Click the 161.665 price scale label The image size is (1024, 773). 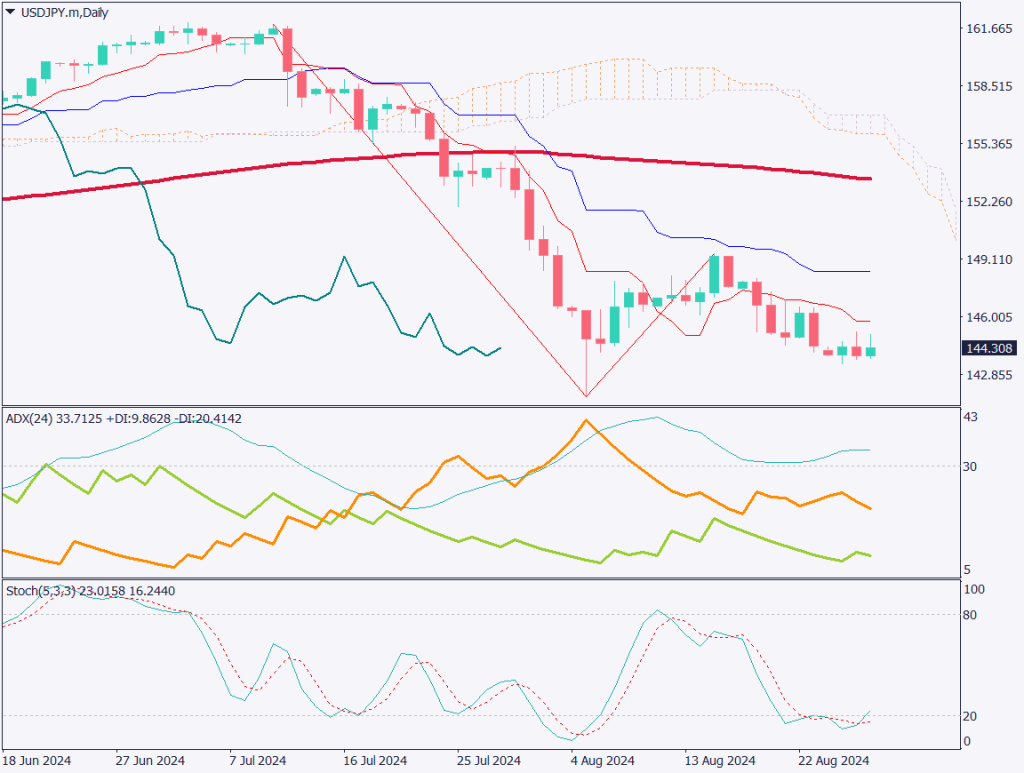(987, 29)
